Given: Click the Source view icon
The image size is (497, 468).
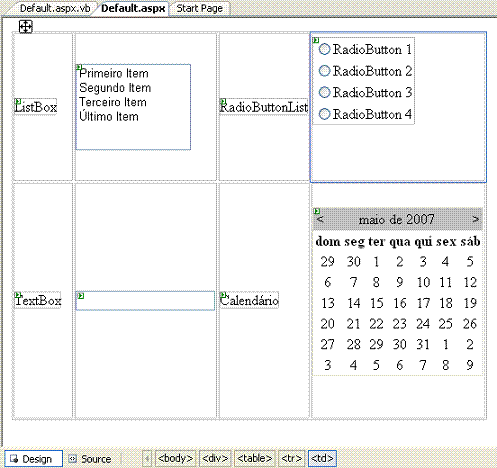Looking at the screenshot, I should coord(72,459).
